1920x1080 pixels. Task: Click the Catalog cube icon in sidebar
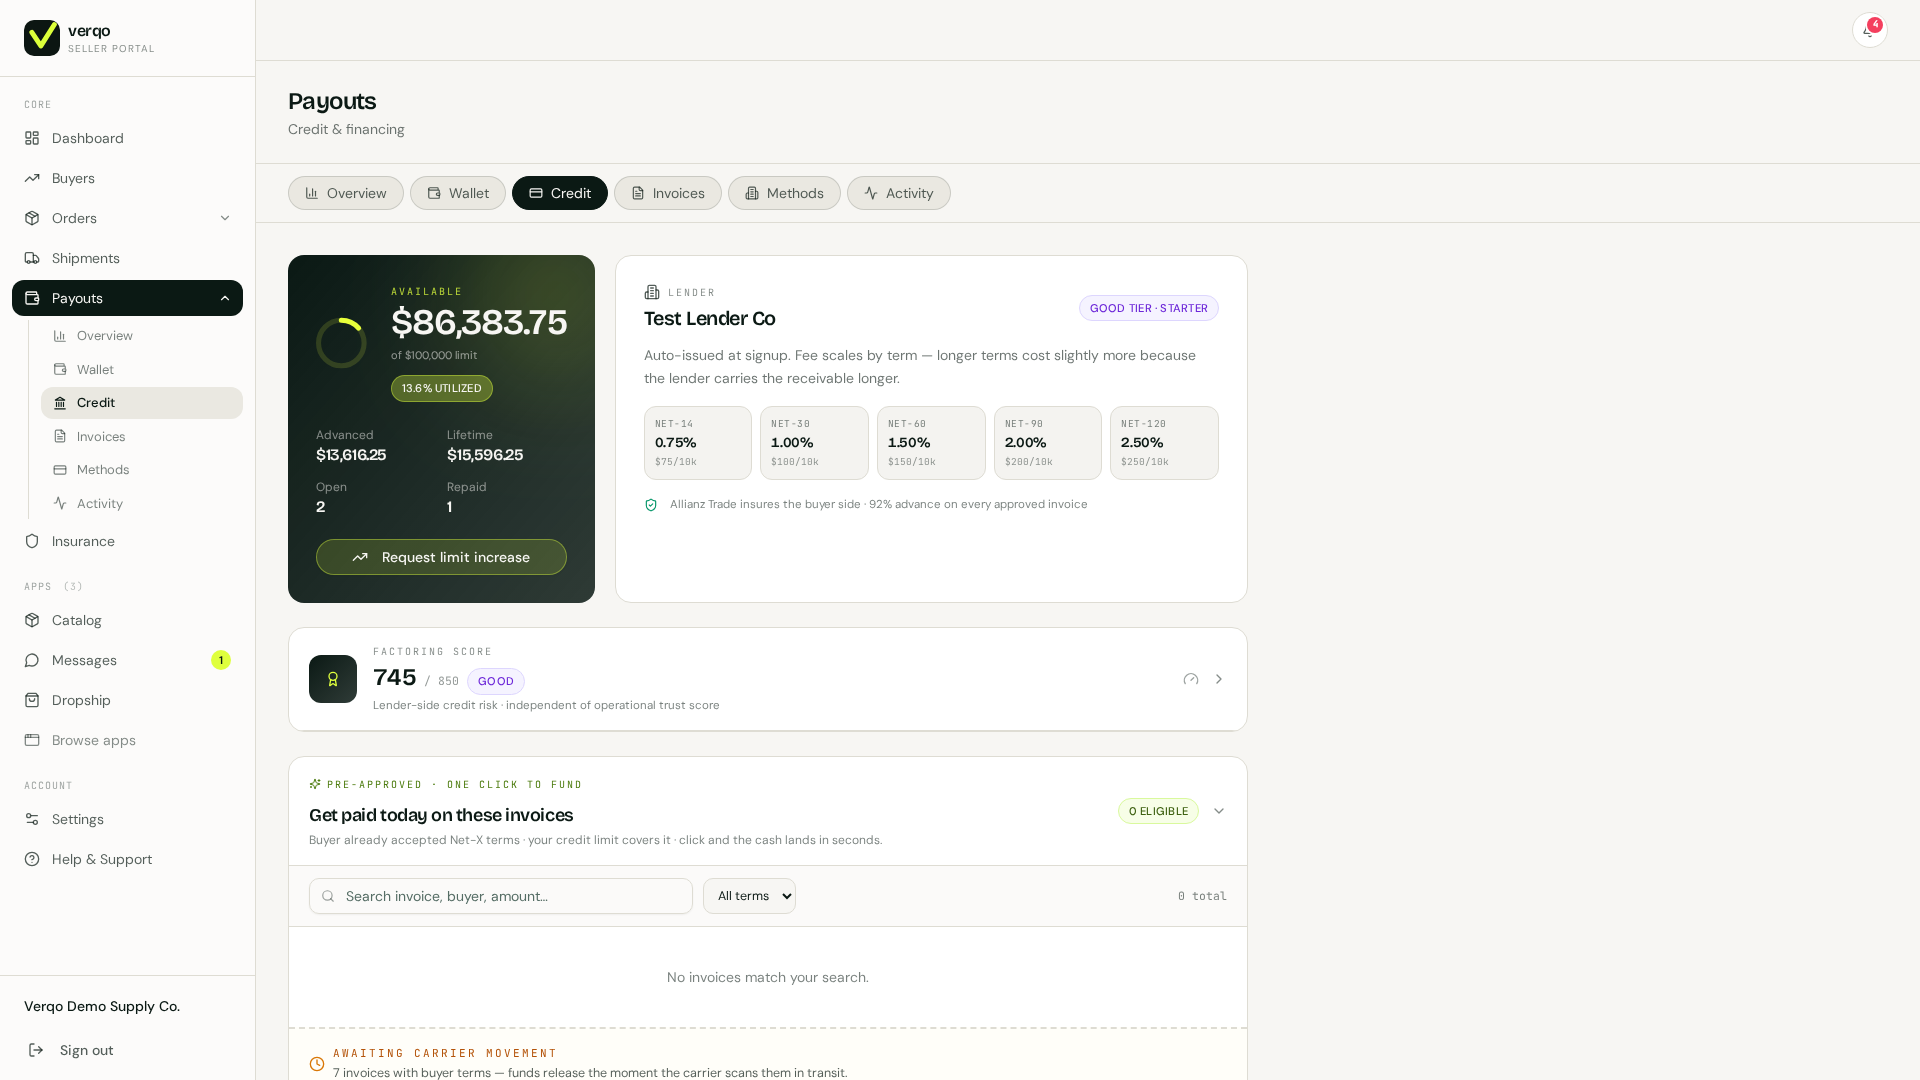click(x=32, y=620)
